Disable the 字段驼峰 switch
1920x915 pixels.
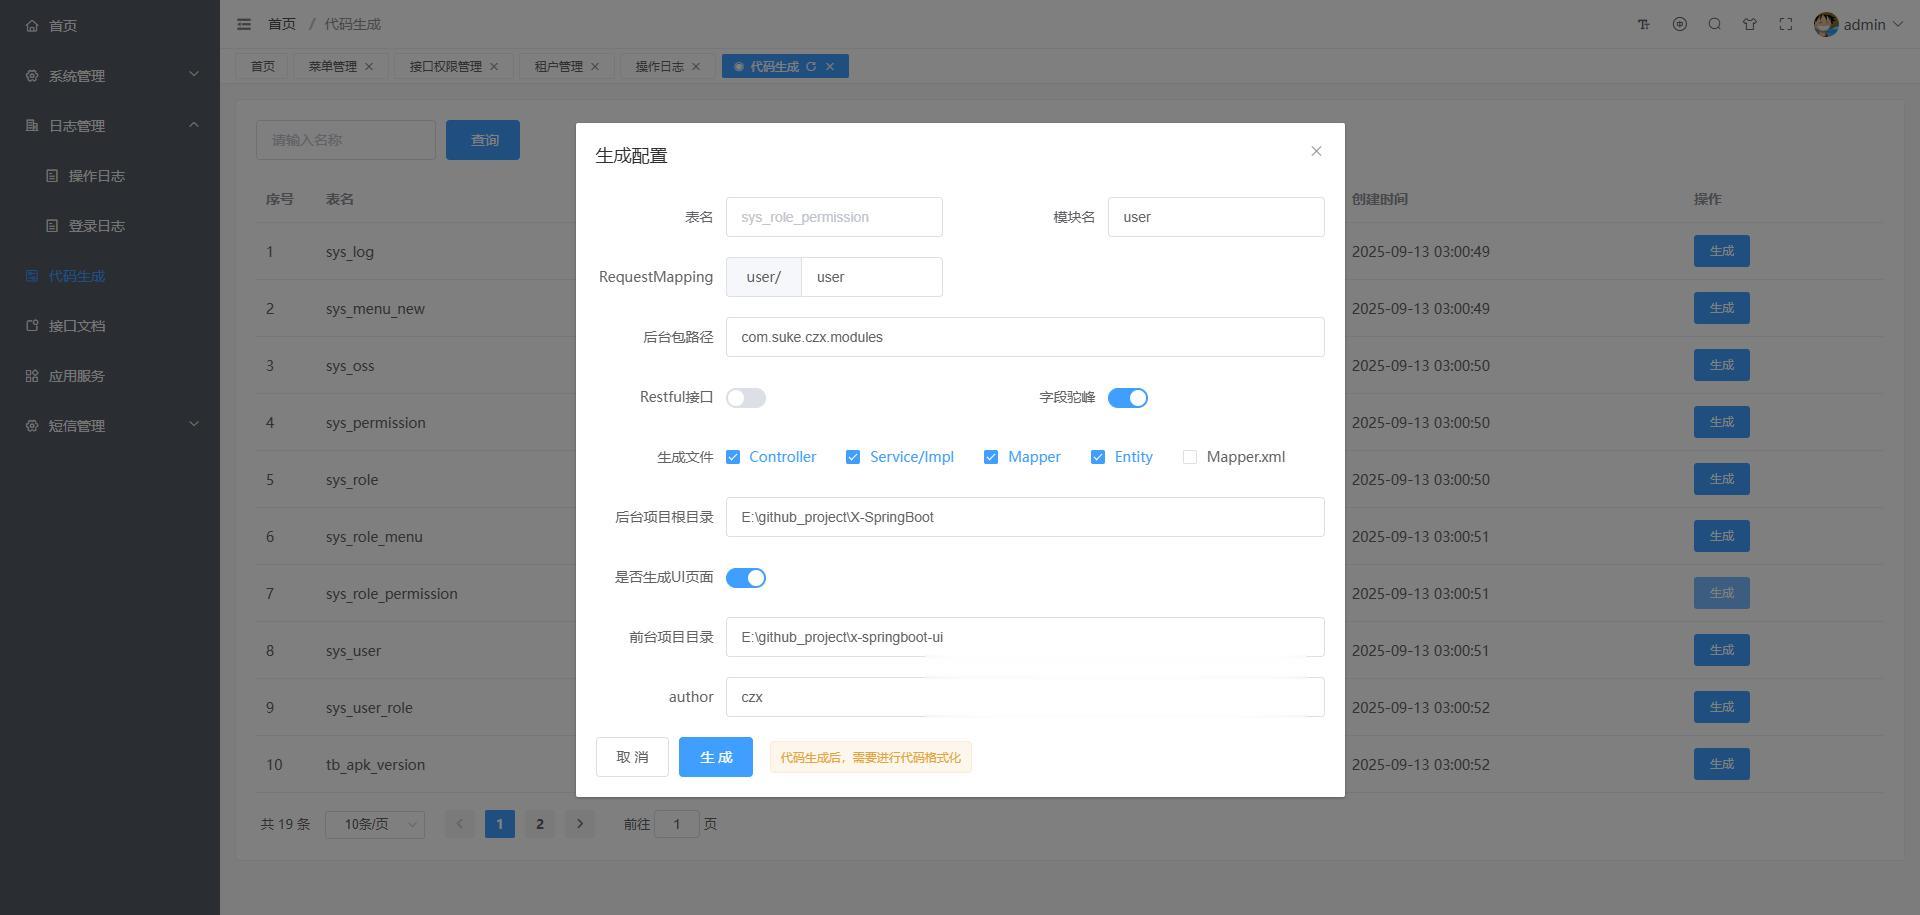(x=1128, y=398)
